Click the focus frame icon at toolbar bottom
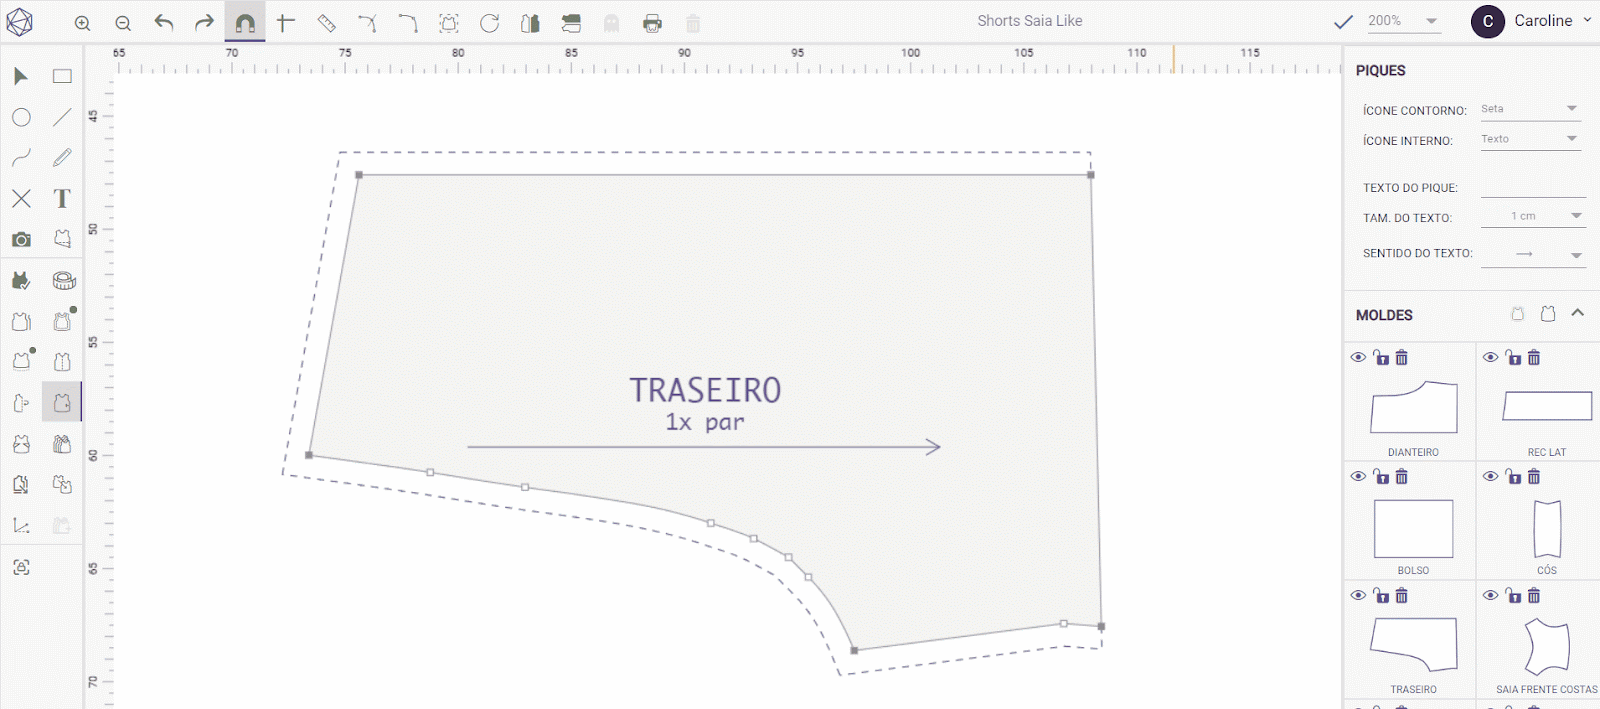Screen dimensions: 1600x709 [21, 567]
